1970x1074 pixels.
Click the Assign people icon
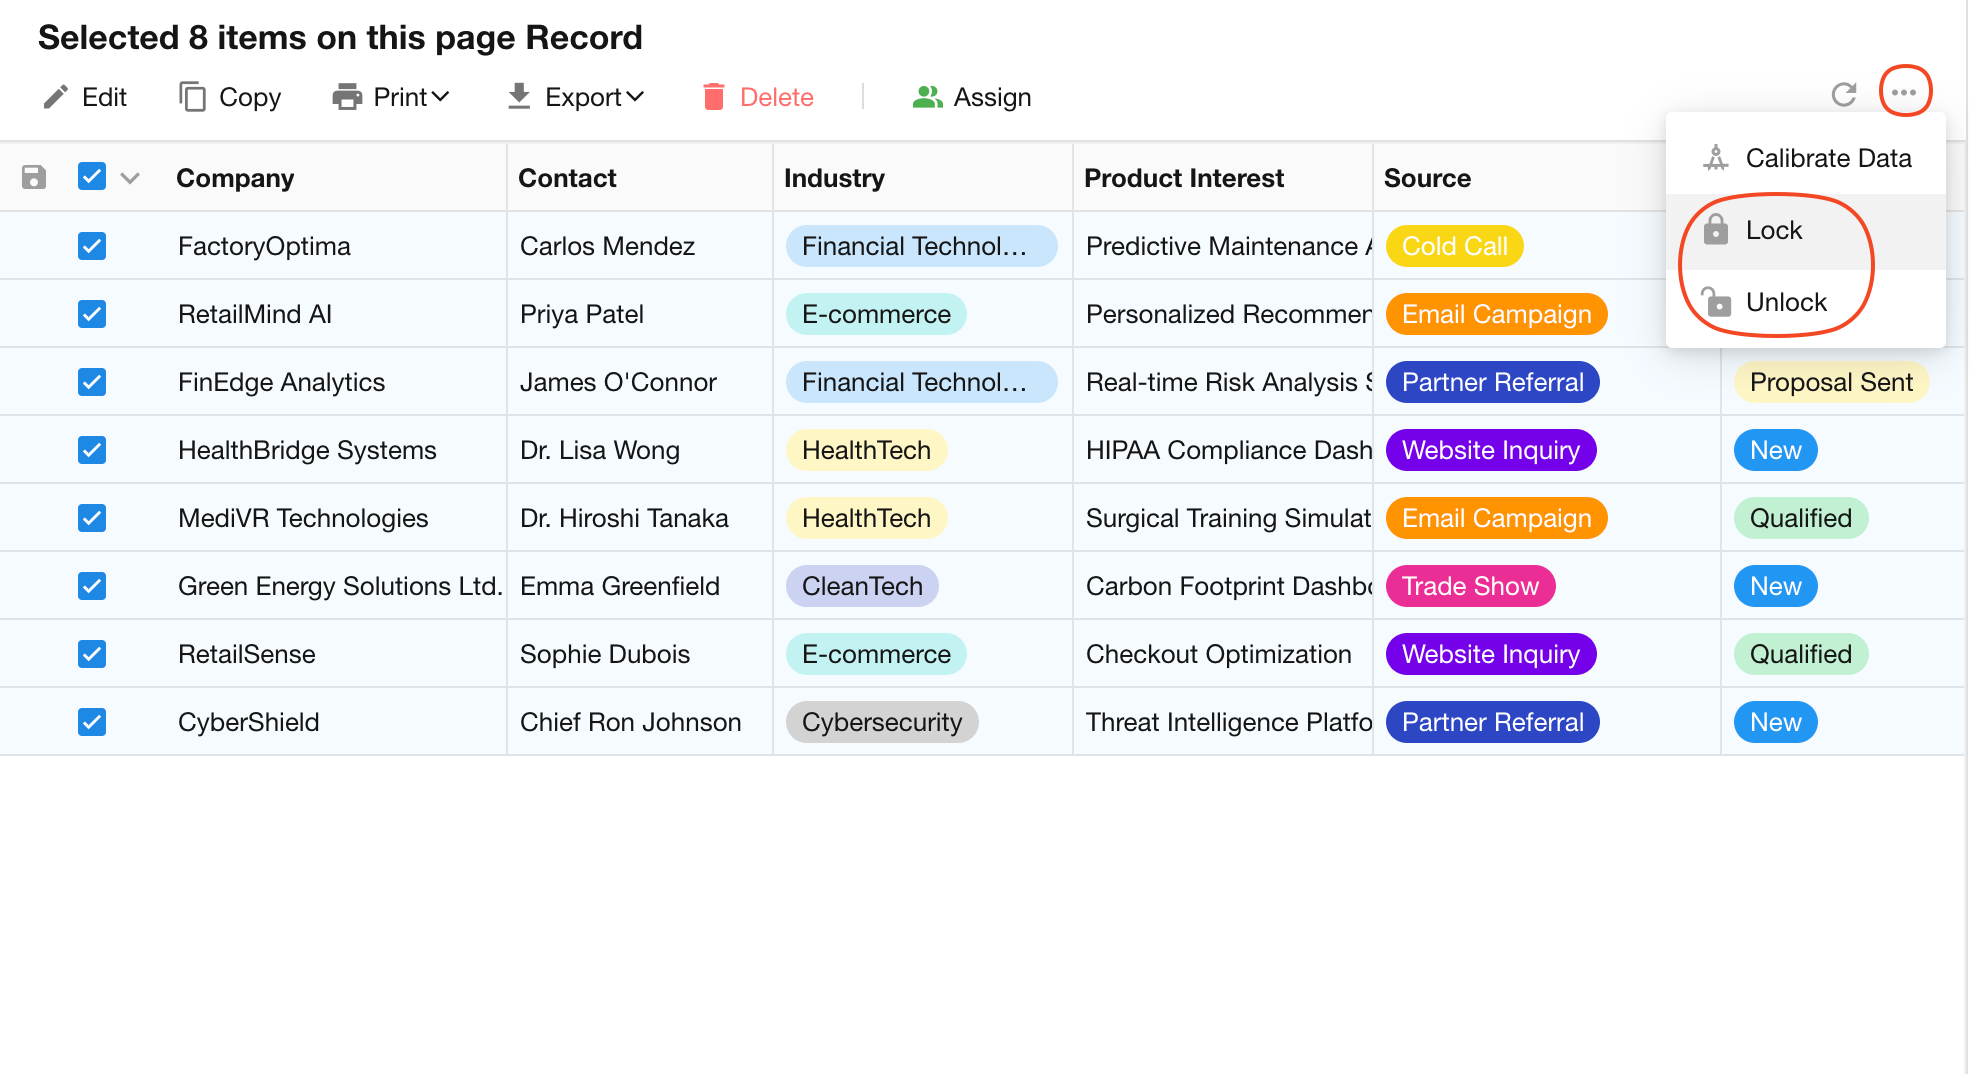click(927, 97)
